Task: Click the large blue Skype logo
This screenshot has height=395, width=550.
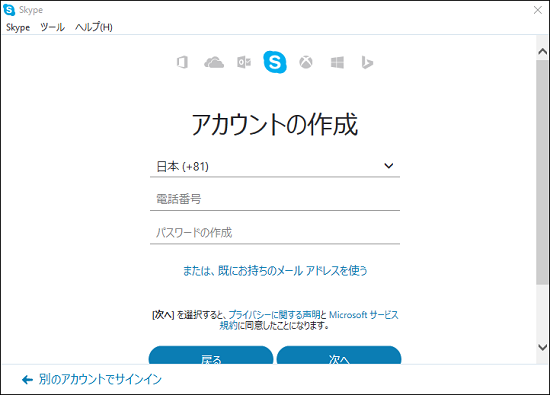Action: (x=275, y=62)
